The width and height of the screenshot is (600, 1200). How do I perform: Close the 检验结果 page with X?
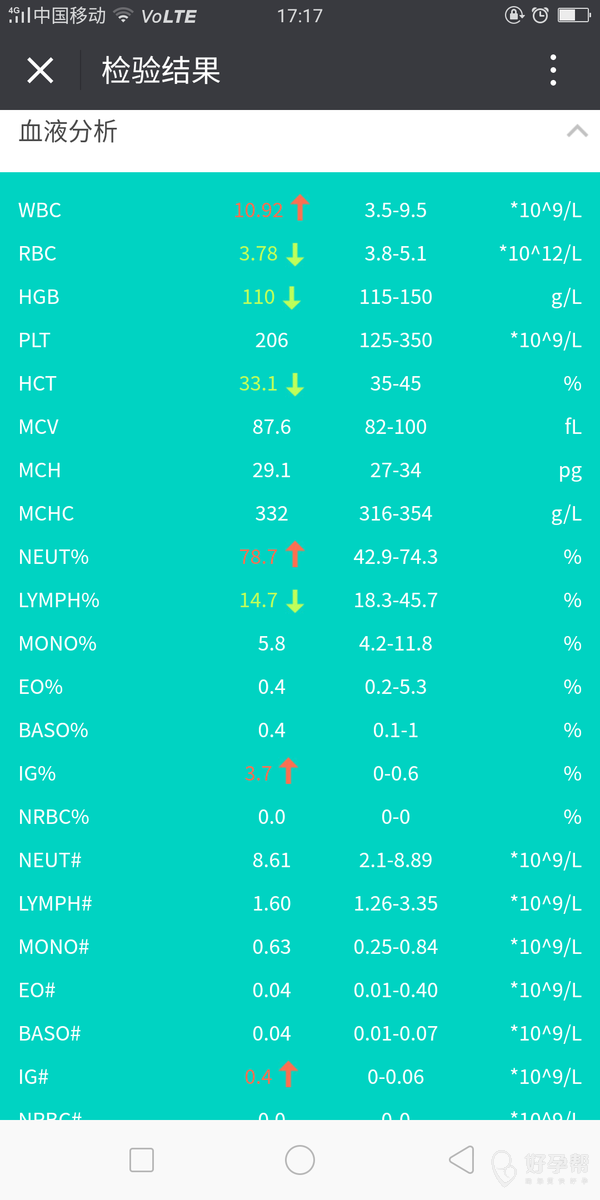coord(40,71)
